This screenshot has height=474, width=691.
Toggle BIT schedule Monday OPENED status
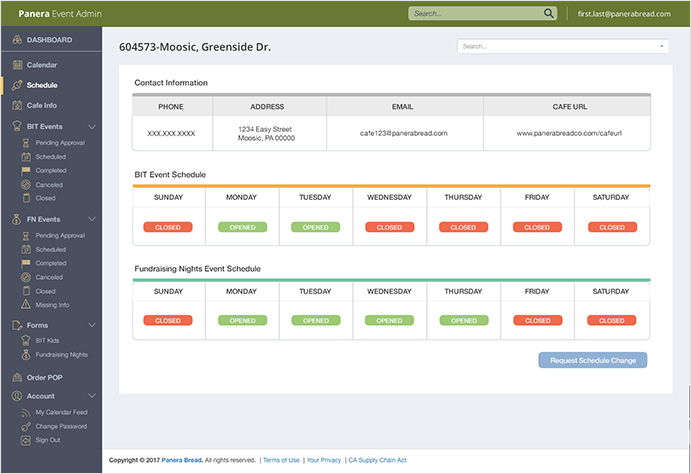pyautogui.click(x=242, y=227)
